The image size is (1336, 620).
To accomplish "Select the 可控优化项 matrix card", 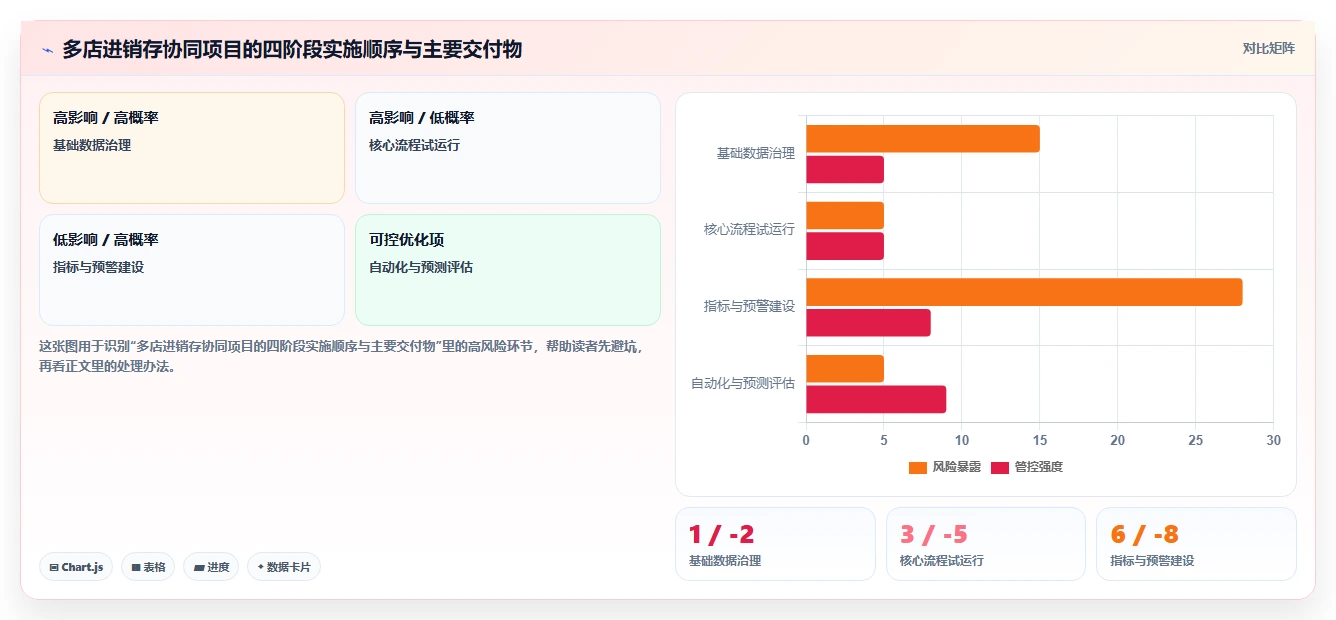I will [508, 270].
